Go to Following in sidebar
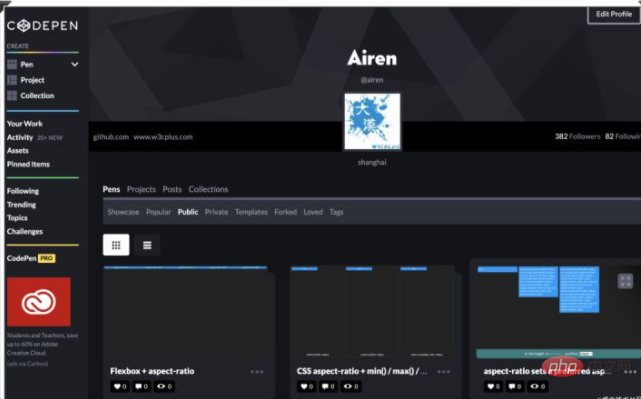This screenshot has height=399, width=641. tap(23, 191)
